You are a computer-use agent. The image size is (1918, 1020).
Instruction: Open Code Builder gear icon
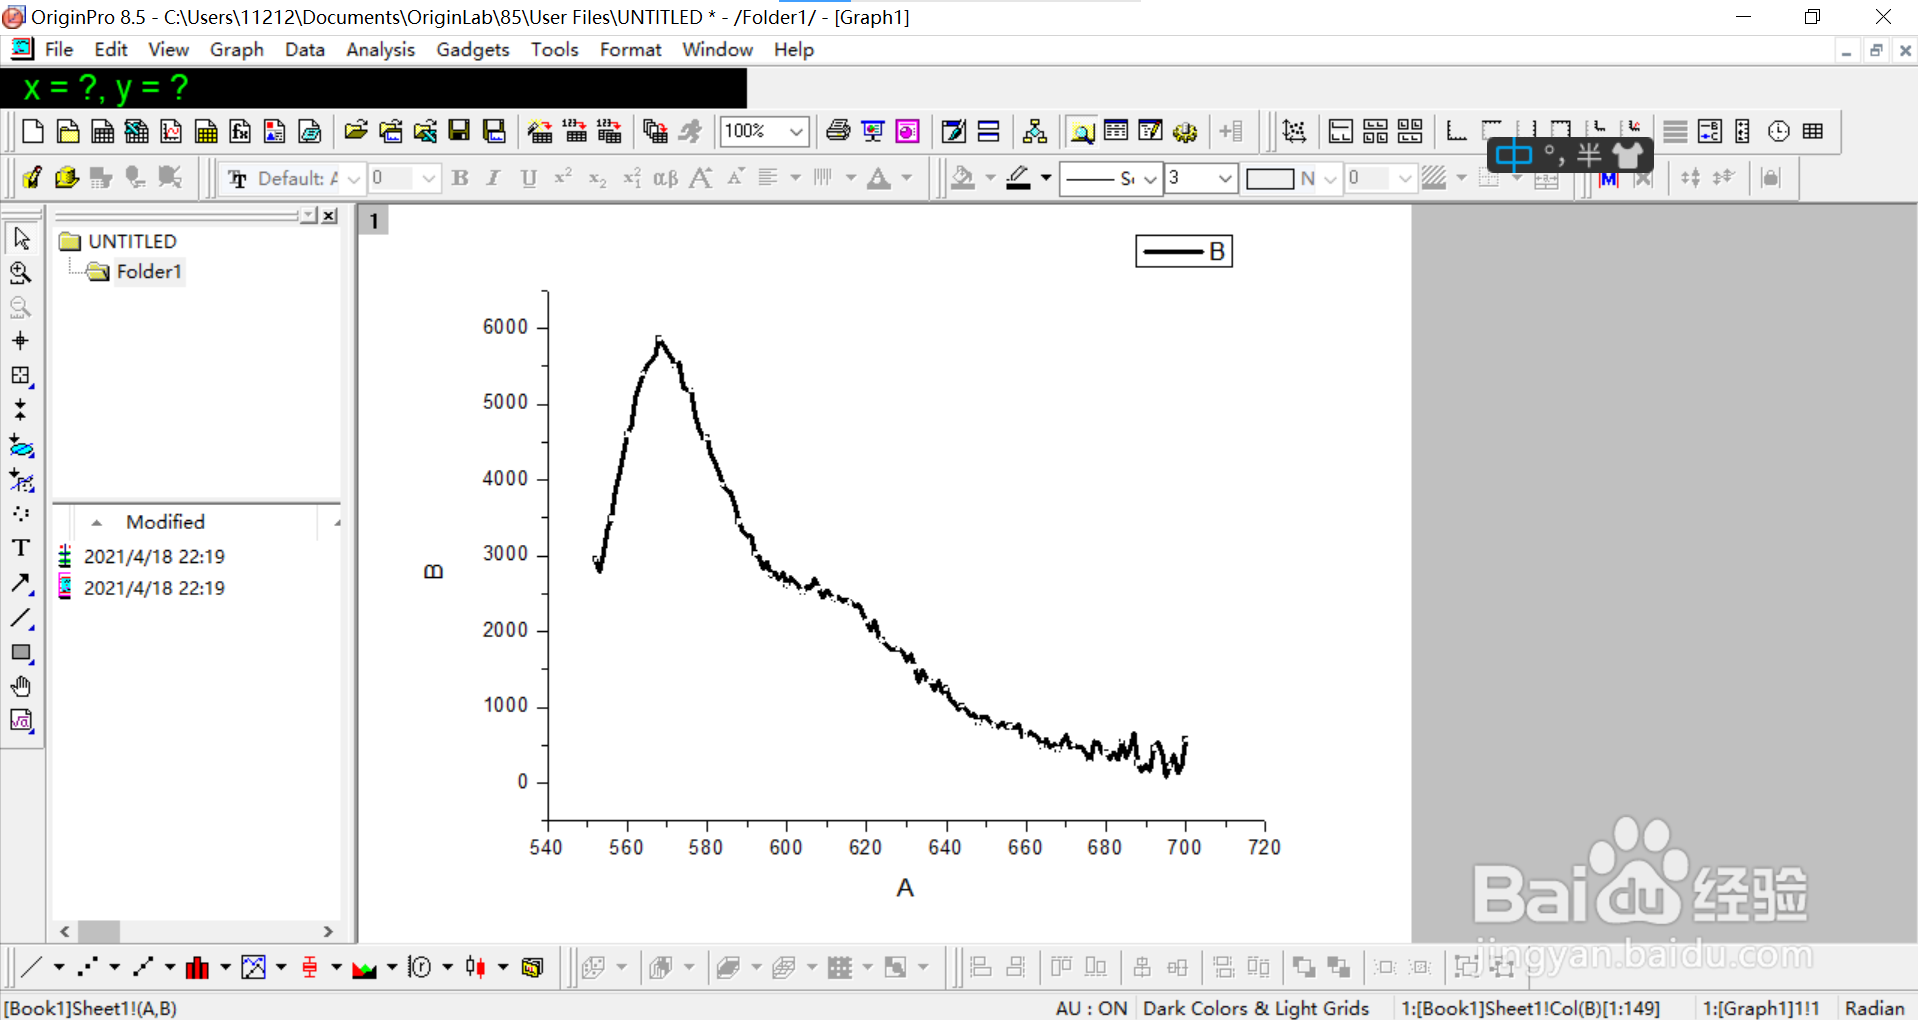coord(1185,131)
